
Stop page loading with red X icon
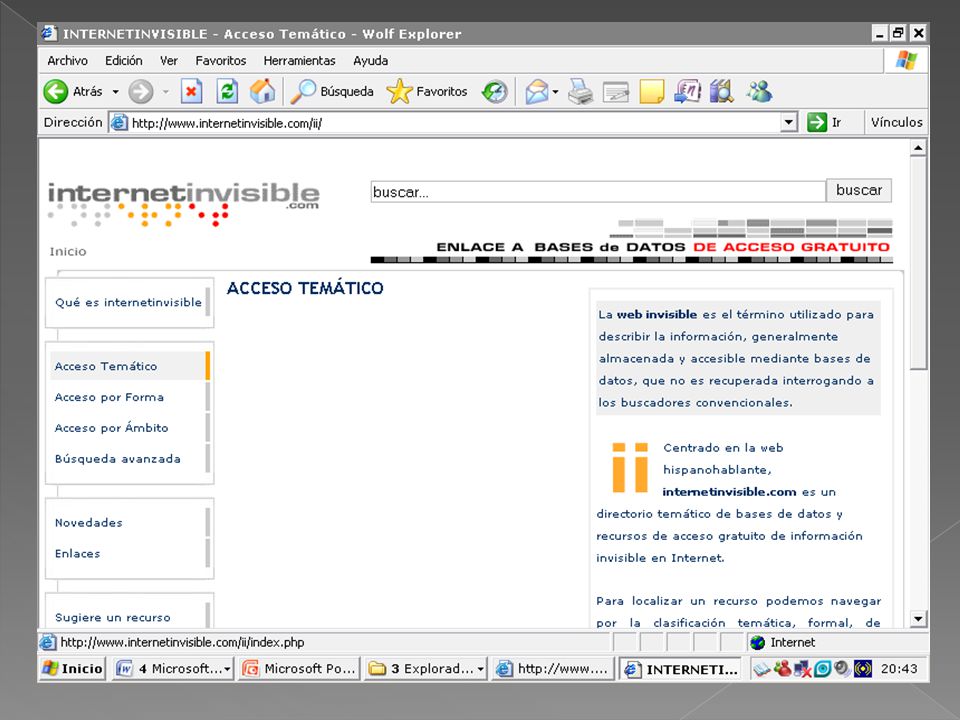point(191,92)
